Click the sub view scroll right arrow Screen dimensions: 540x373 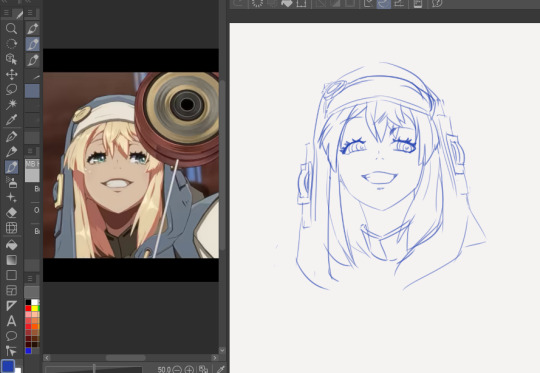(x=215, y=358)
